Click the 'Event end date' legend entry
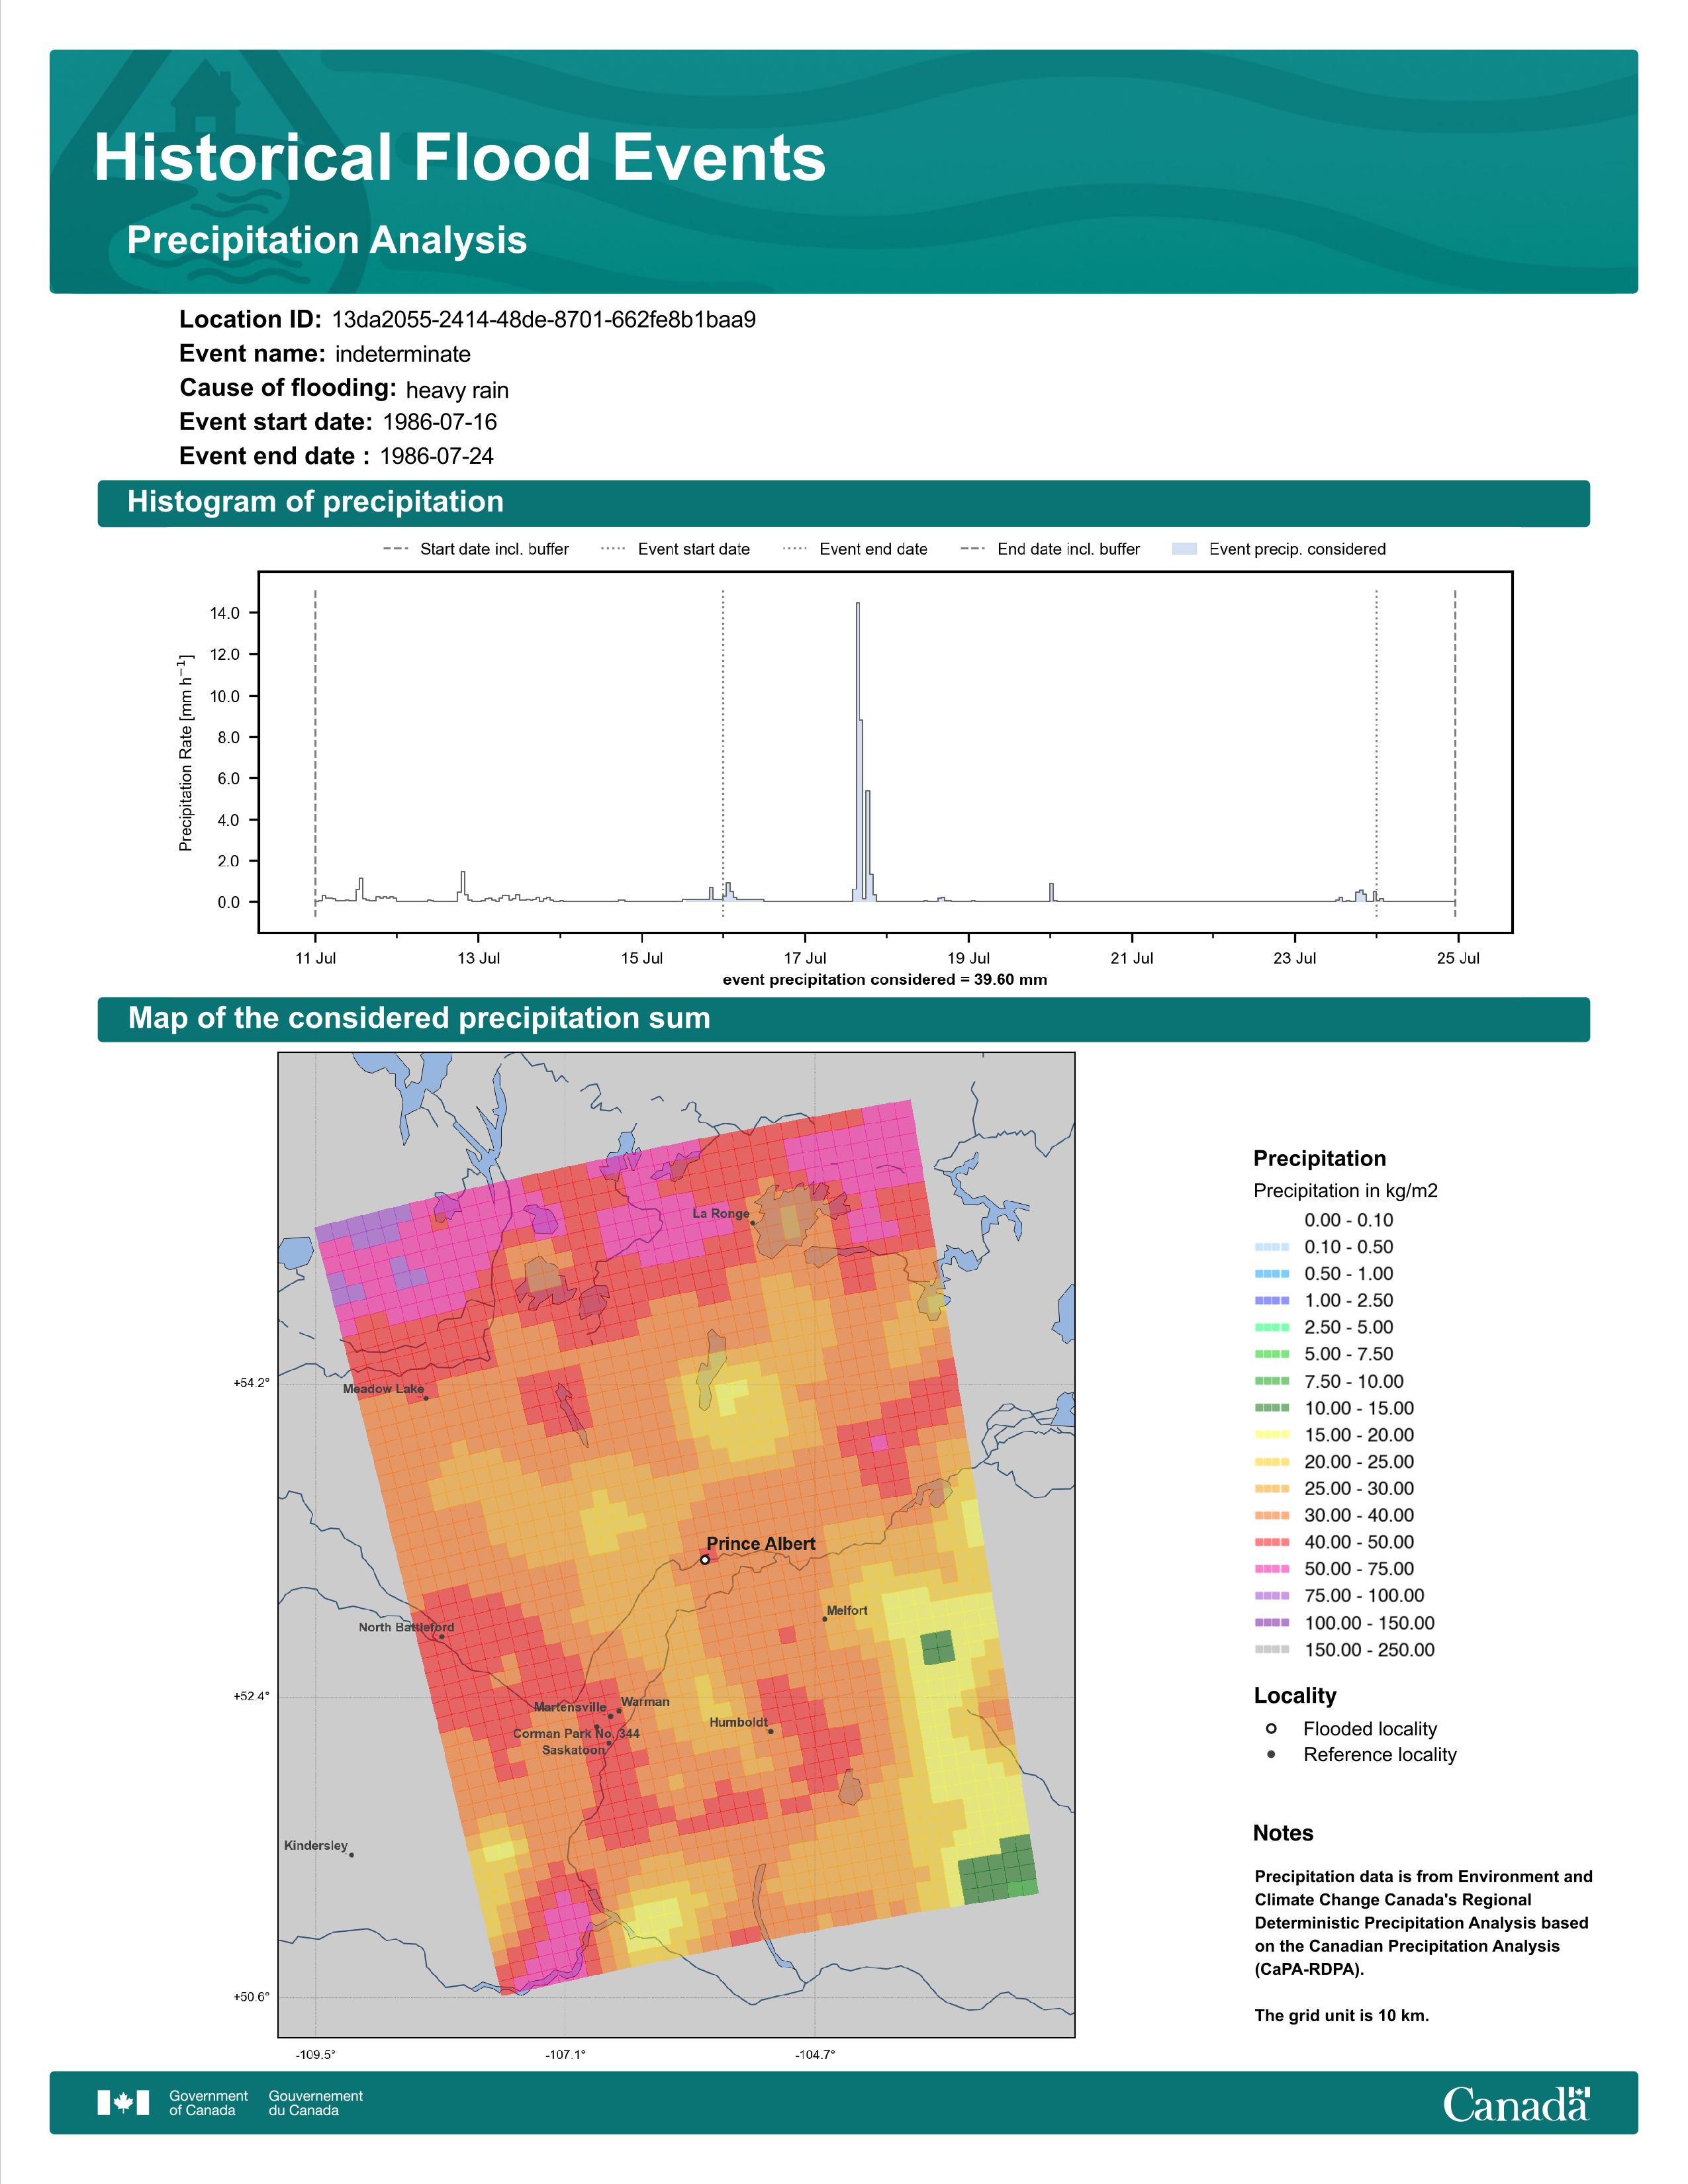The width and height of the screenshot is (1688, 2184). 855,549
